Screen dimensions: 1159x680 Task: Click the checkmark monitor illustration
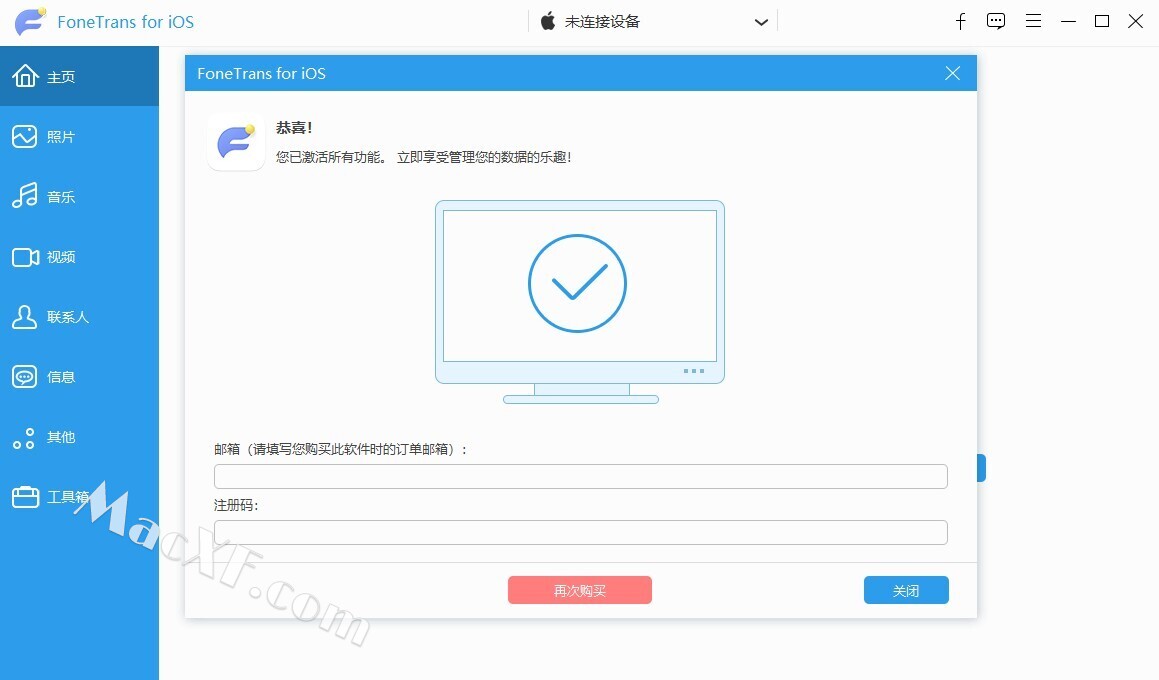[x=580, y=302]
